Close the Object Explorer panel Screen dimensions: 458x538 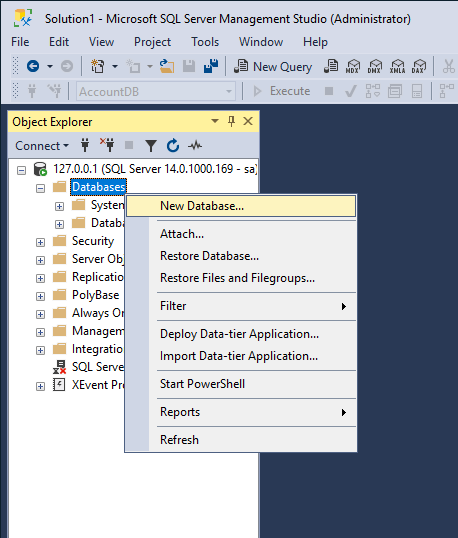coord(248,121)
